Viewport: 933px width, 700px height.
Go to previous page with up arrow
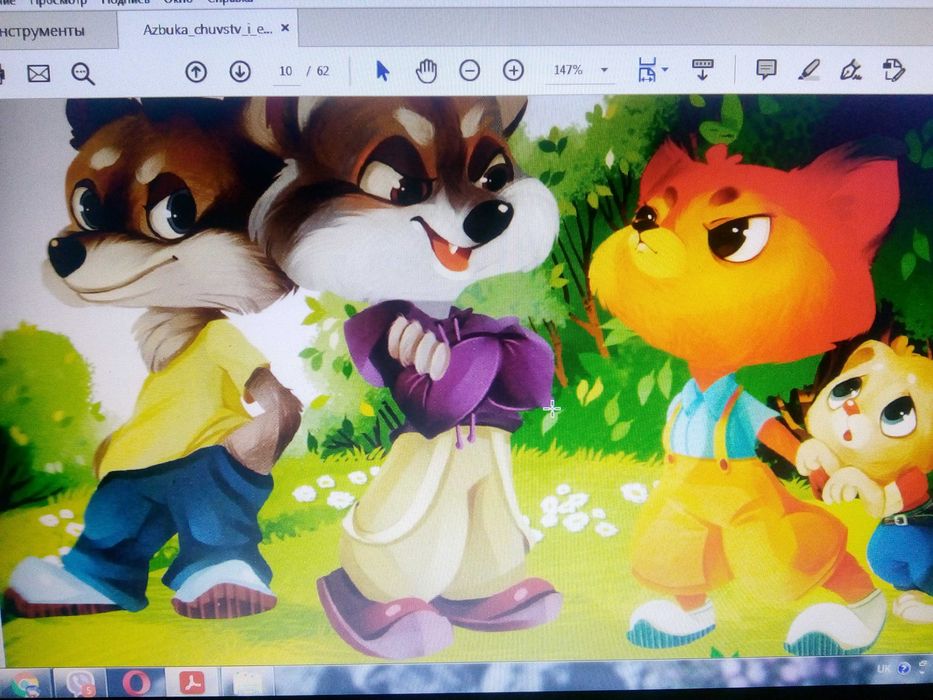coord(196,72)
